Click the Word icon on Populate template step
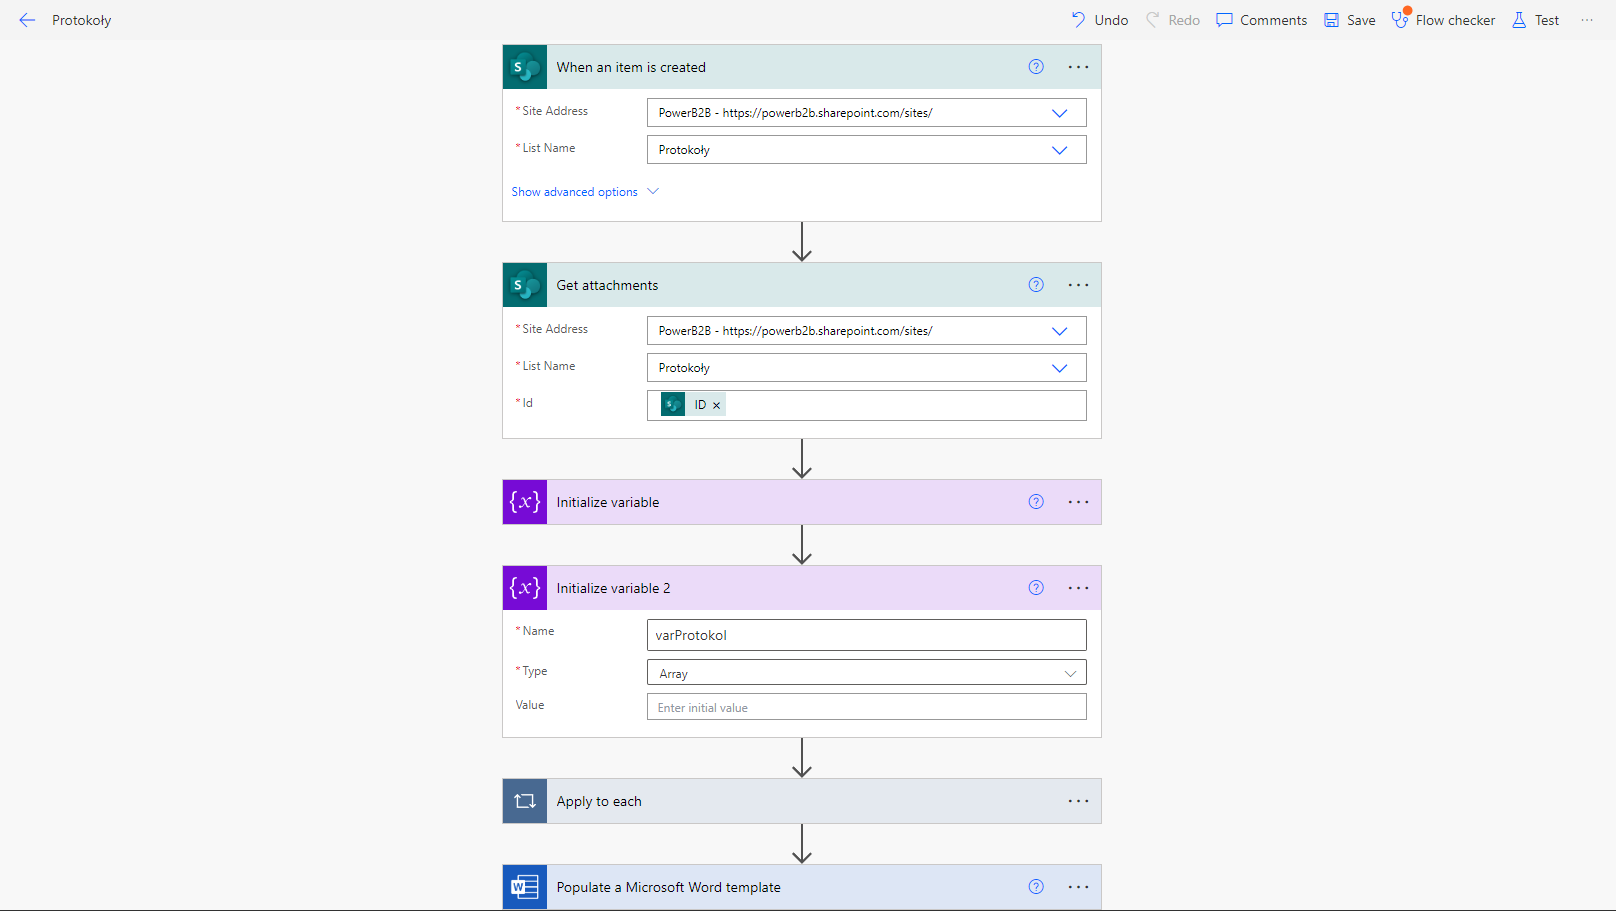 click(x=525, y=887)
